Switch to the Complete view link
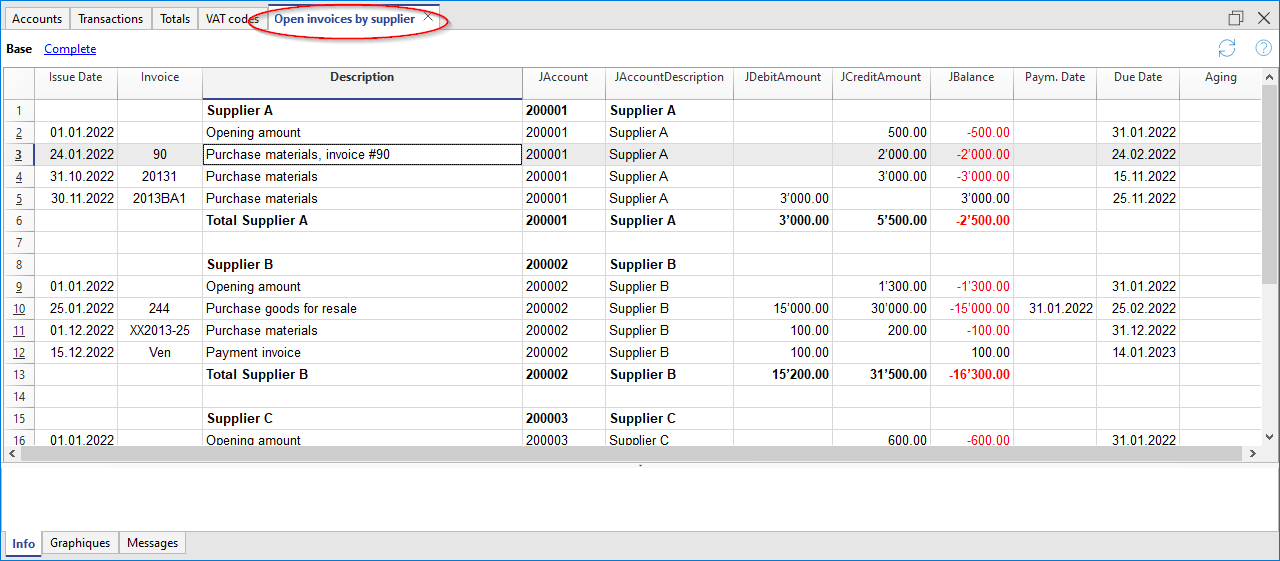The width and height of the screenshot is (1280, 561). point(70,49)
